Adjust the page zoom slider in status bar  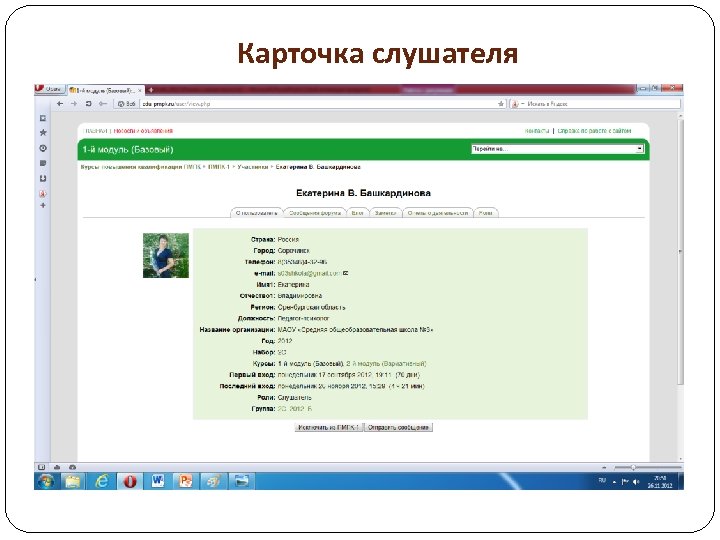coord(647,467)
